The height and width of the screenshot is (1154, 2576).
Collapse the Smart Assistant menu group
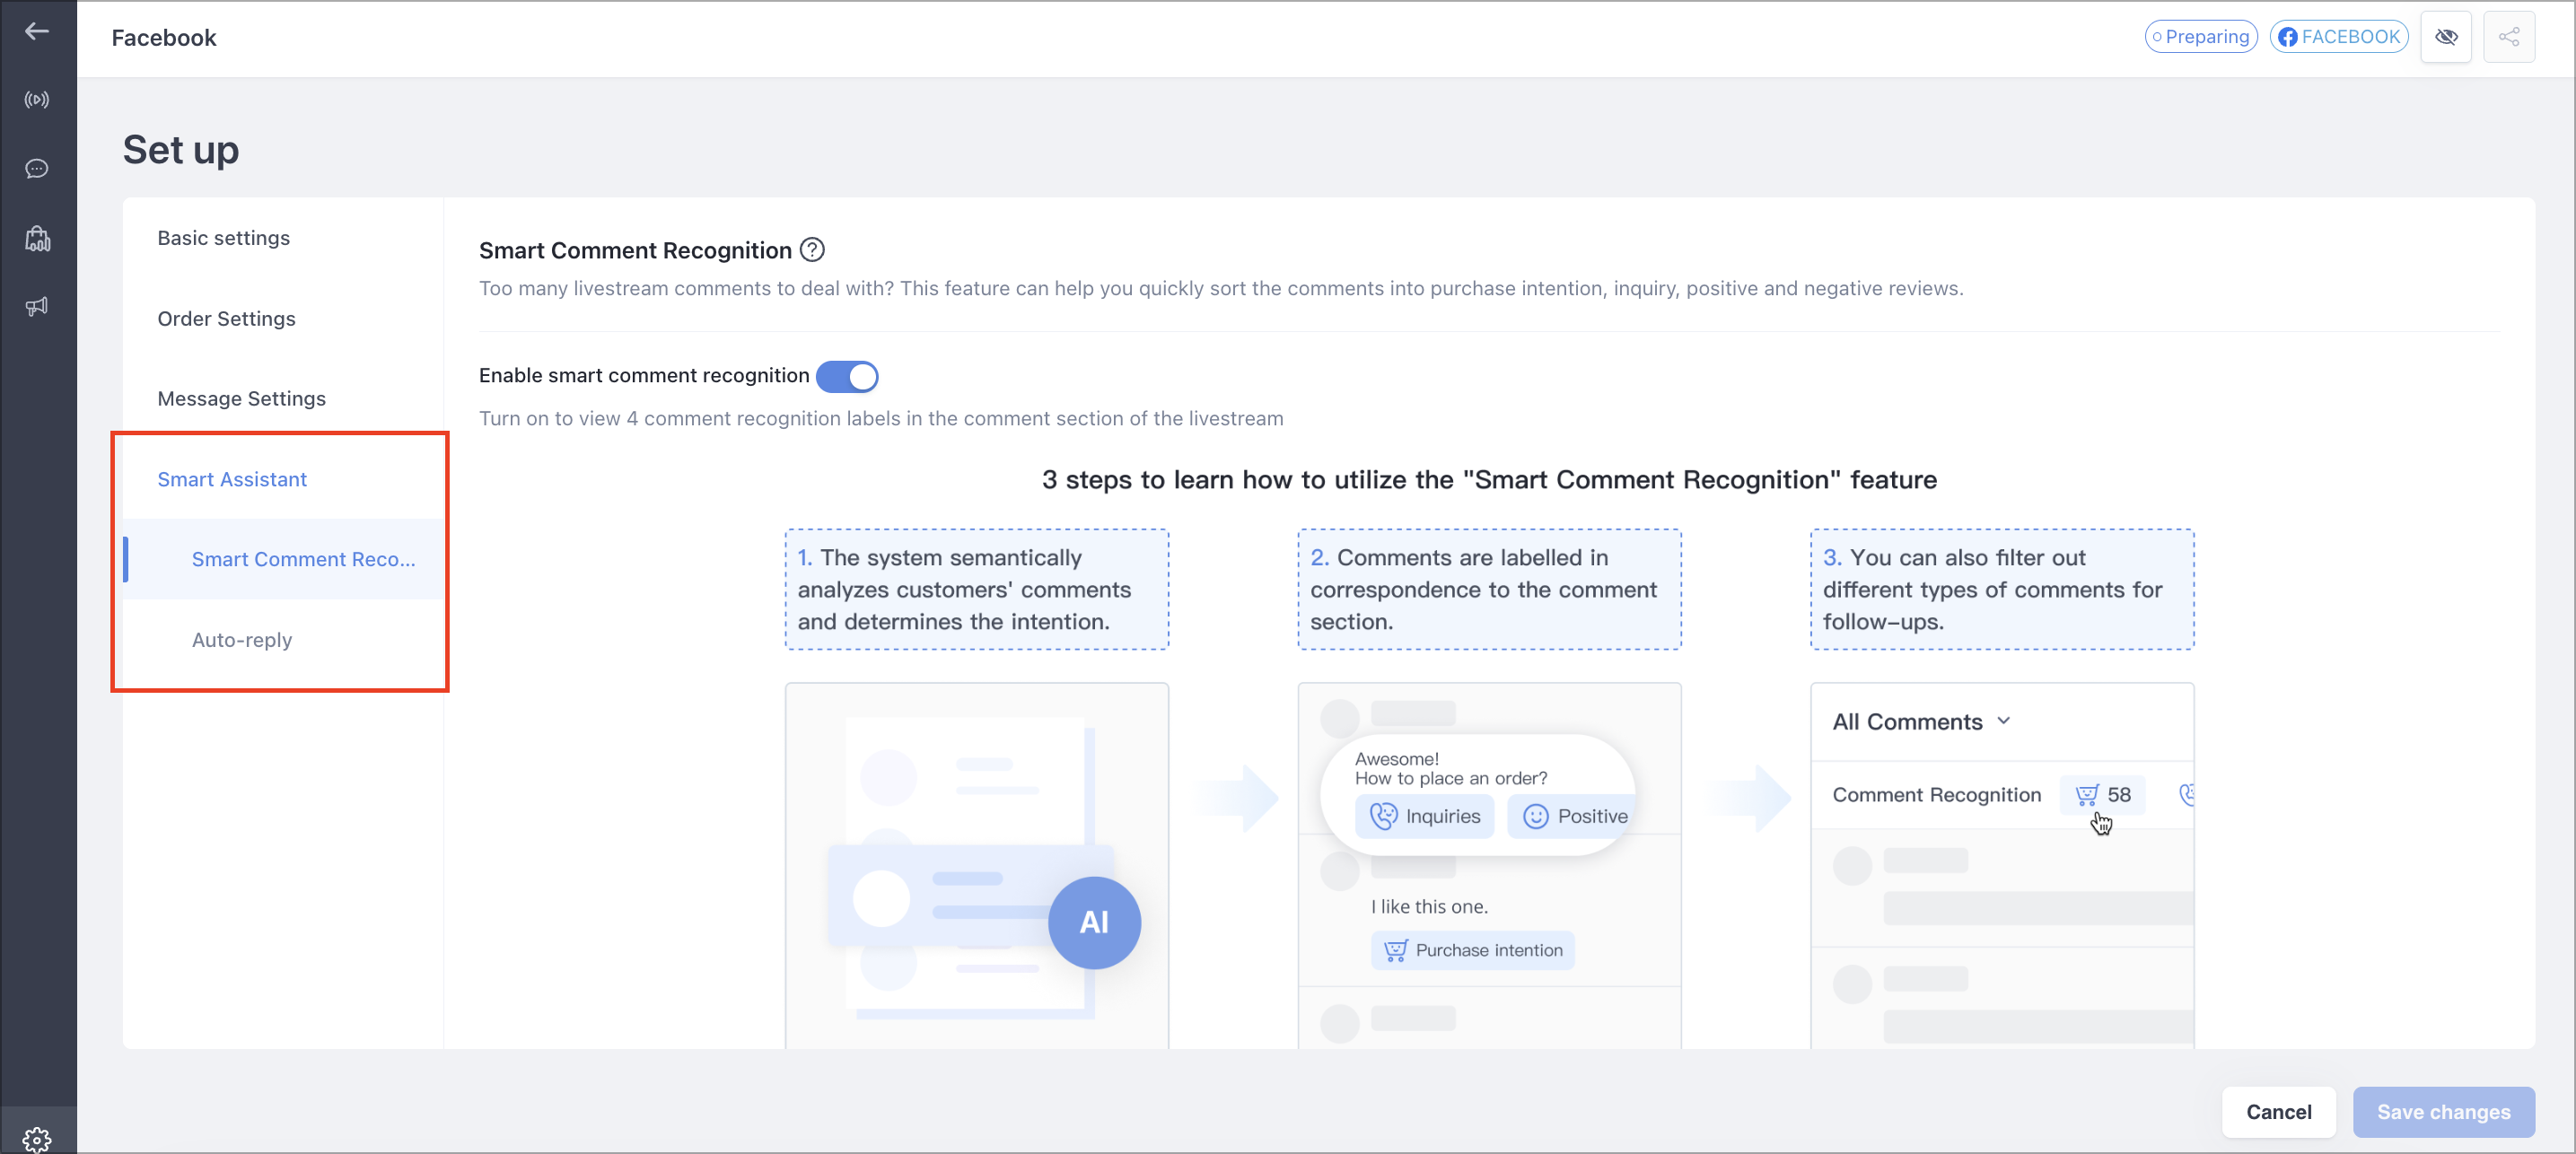[x=232, y=479]
